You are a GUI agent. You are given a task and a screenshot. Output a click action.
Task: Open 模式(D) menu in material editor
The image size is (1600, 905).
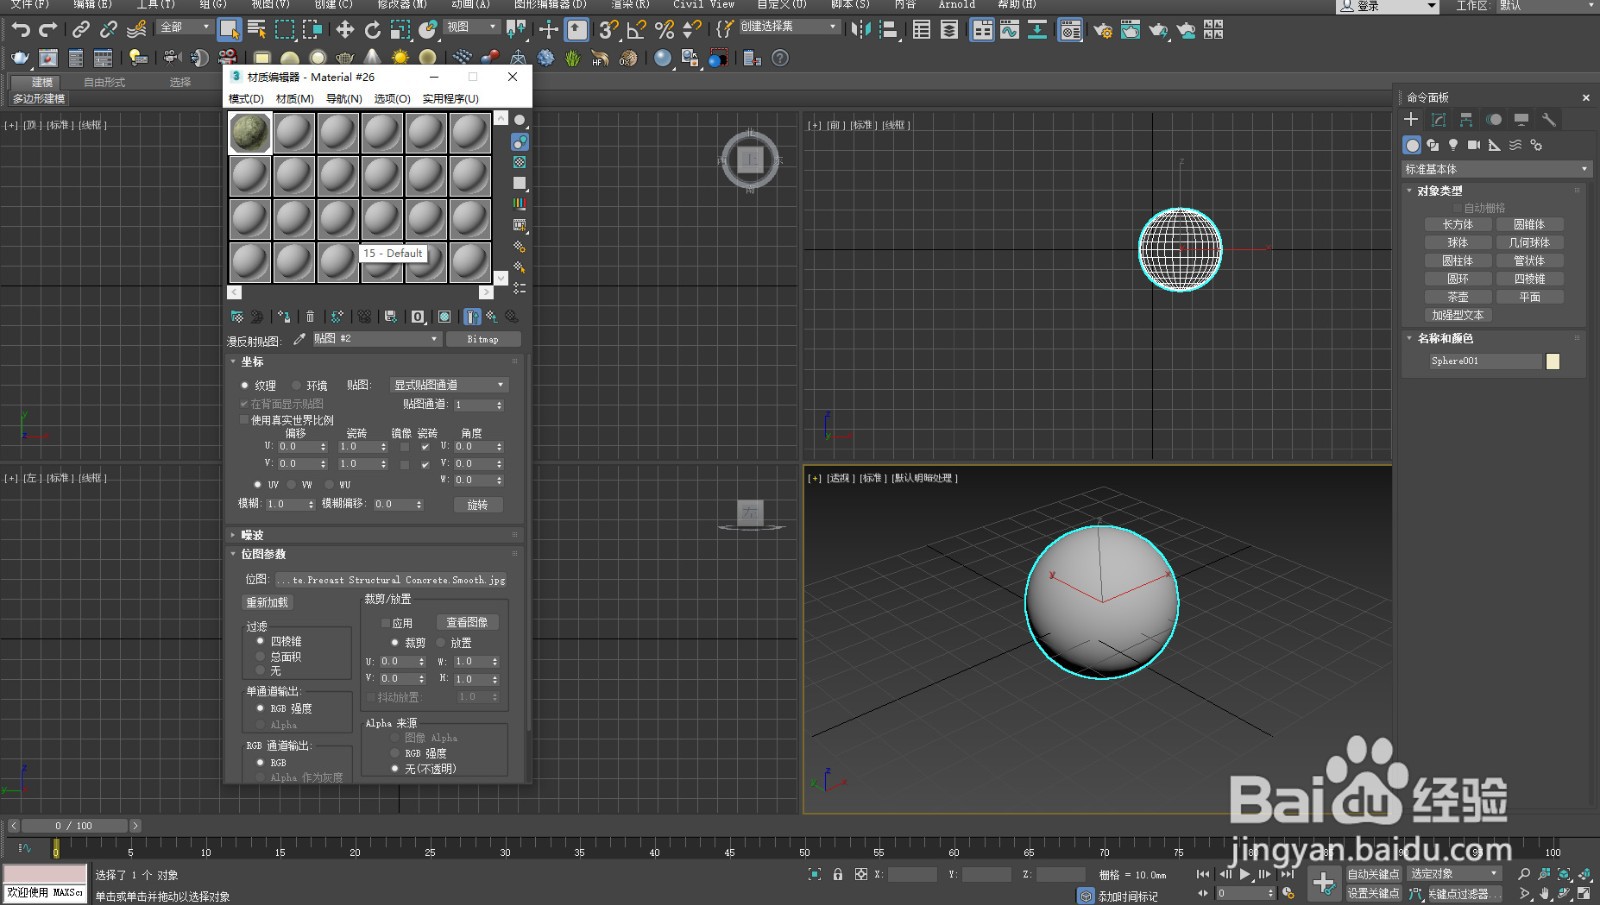[246, 99]
